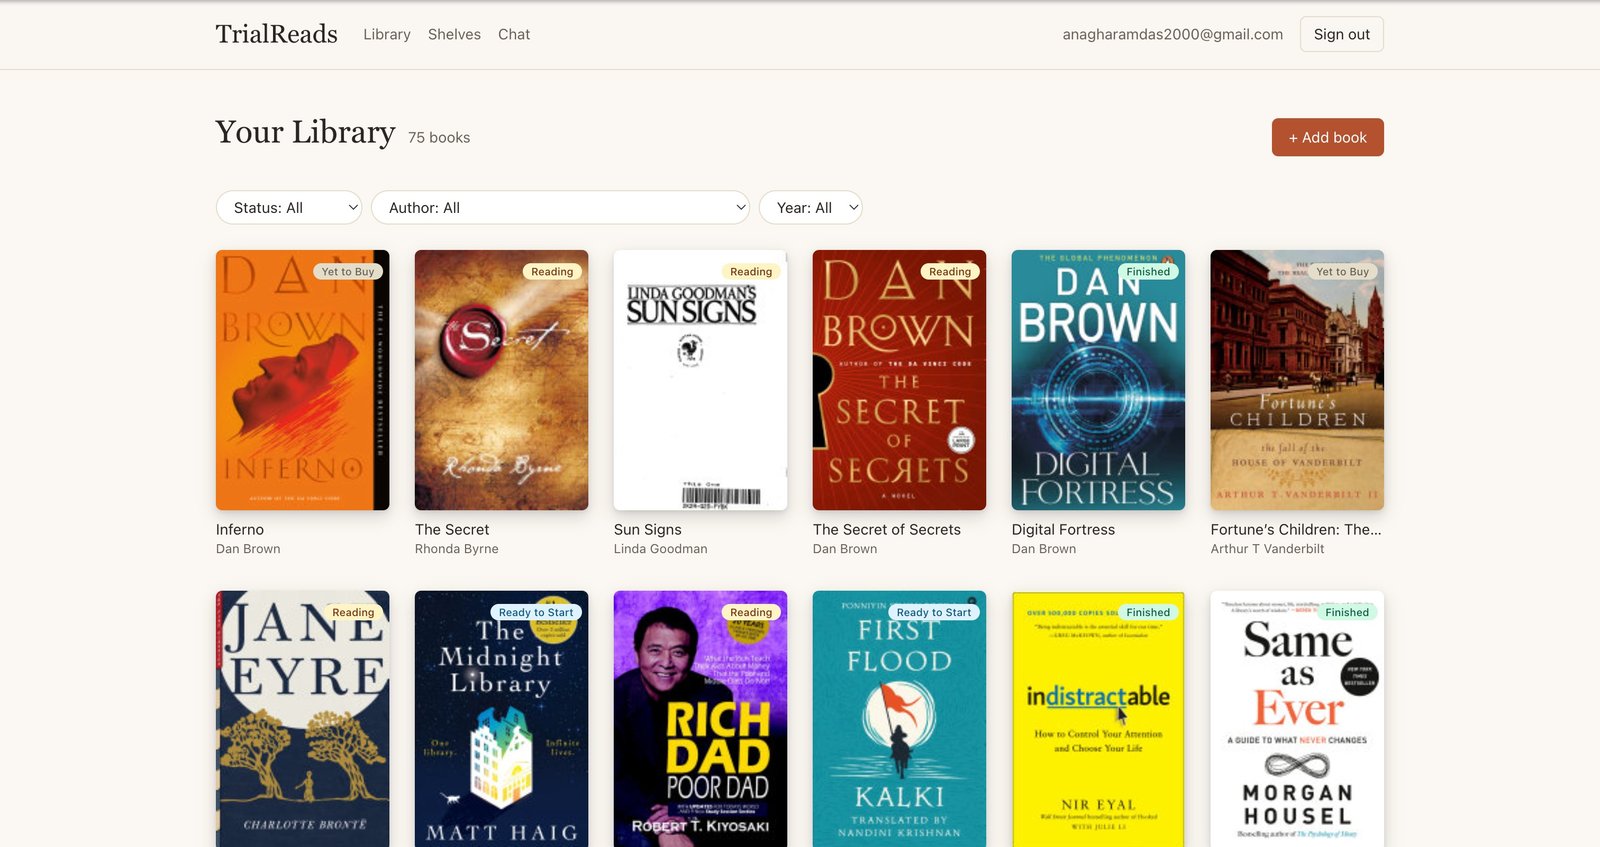Click "Fortune's Children: The..." title text
The image size is (1600, 847).
[x=1296, y=529]
